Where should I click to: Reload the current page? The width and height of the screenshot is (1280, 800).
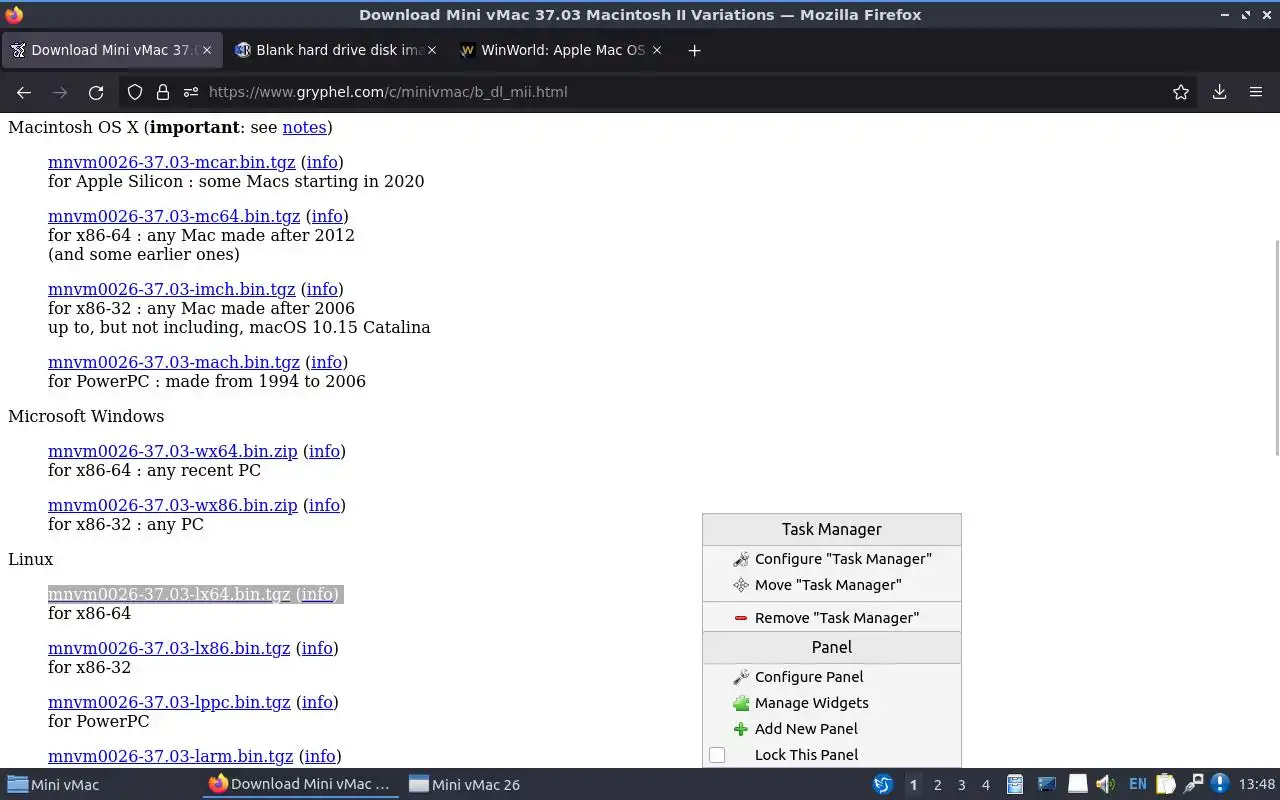(x=96, y=92)
